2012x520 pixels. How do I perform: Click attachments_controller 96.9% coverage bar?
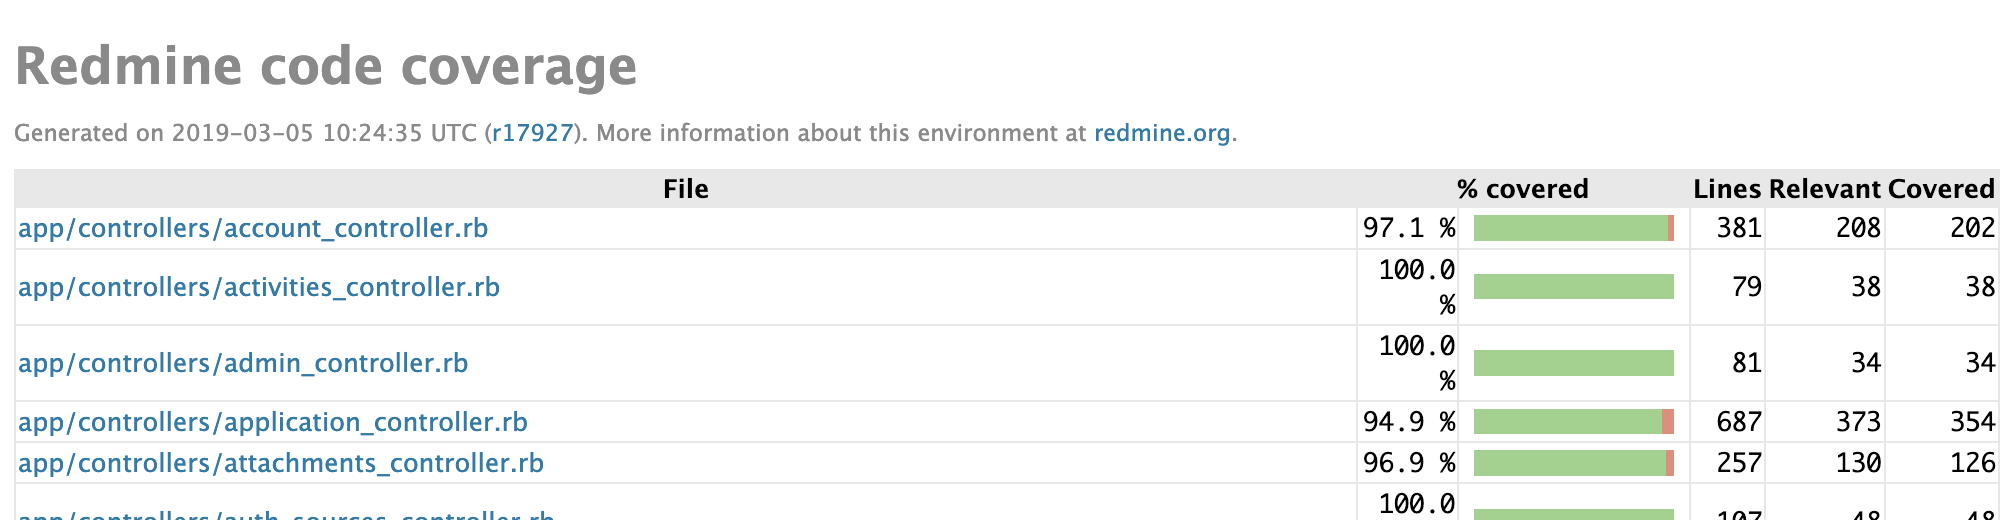[x=1574, y=463]
